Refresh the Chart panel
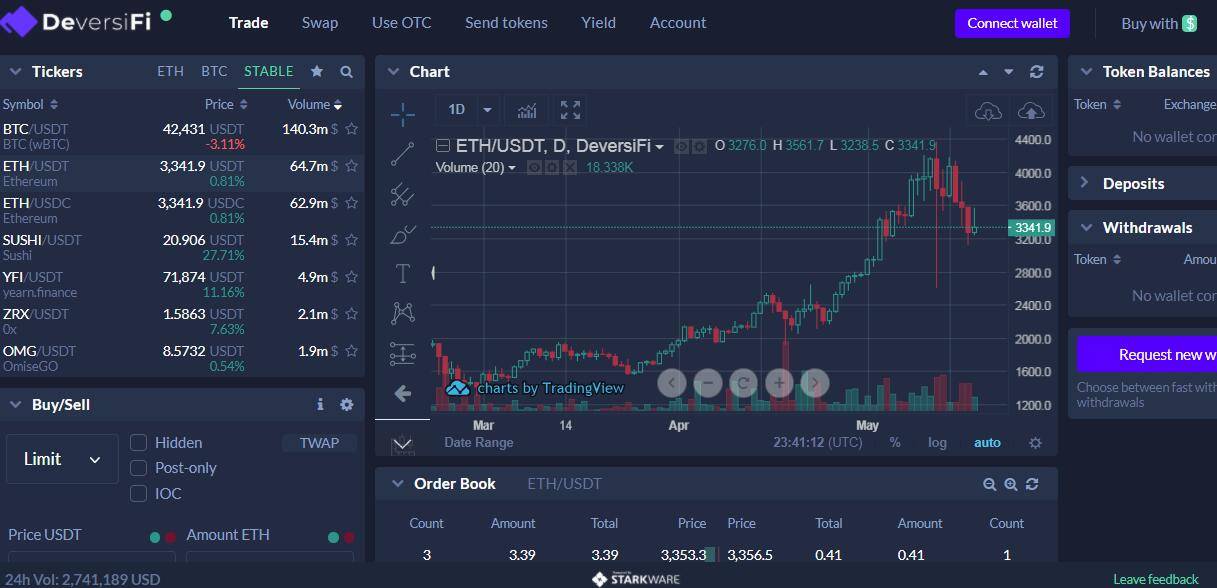The height and width of the screenshot is (588, 1217). coord(1036,72)
